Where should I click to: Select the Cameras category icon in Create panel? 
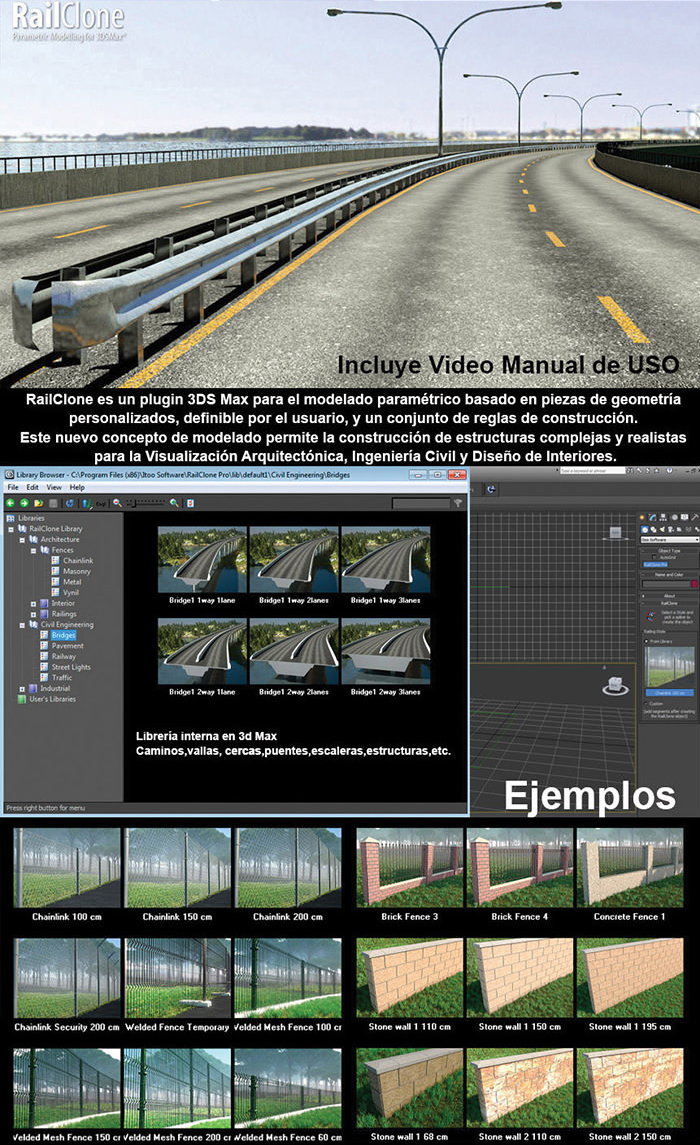coord(671,529)
